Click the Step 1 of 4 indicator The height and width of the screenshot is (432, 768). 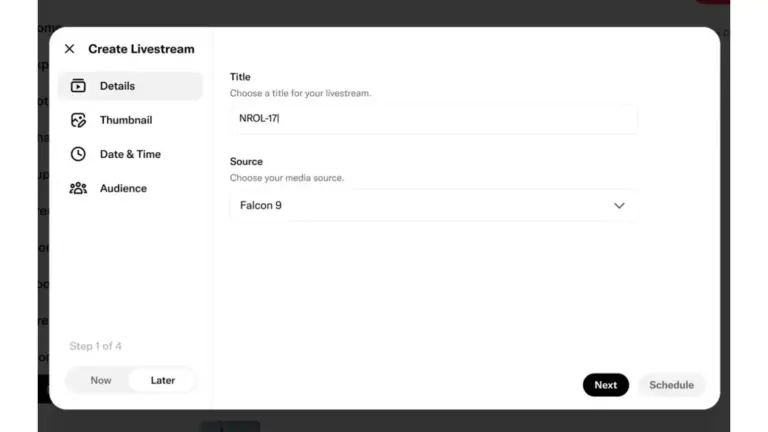(x=95, y=346)
